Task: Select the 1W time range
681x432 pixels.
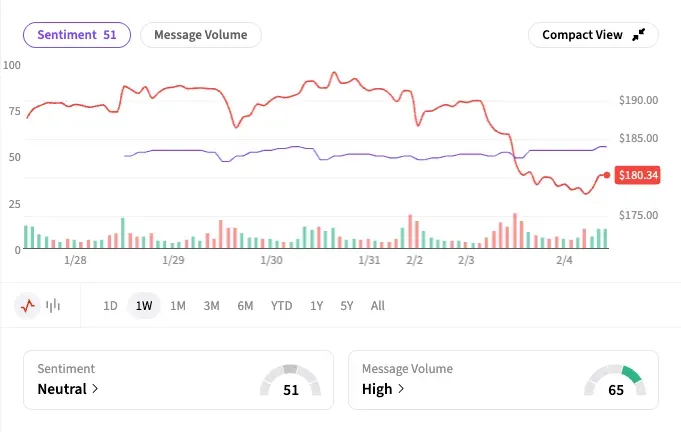Action: pos(144,306)
